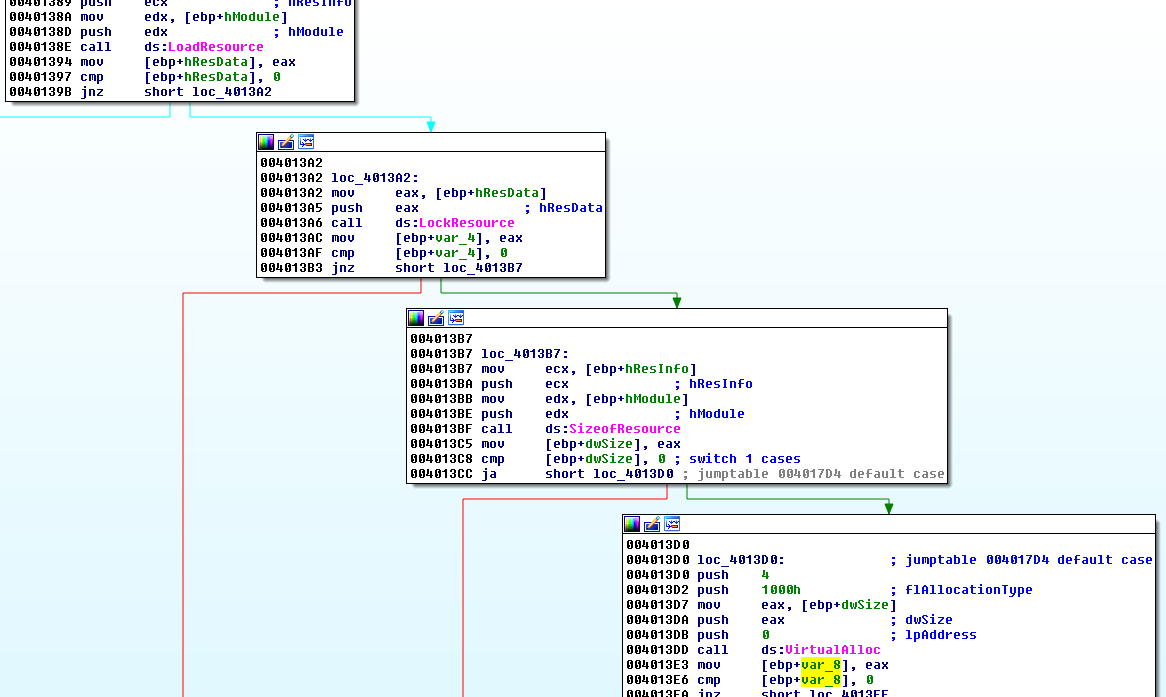
Task: Click the edit pencil icon on the loc_4013B7 block
Action: 436,318
